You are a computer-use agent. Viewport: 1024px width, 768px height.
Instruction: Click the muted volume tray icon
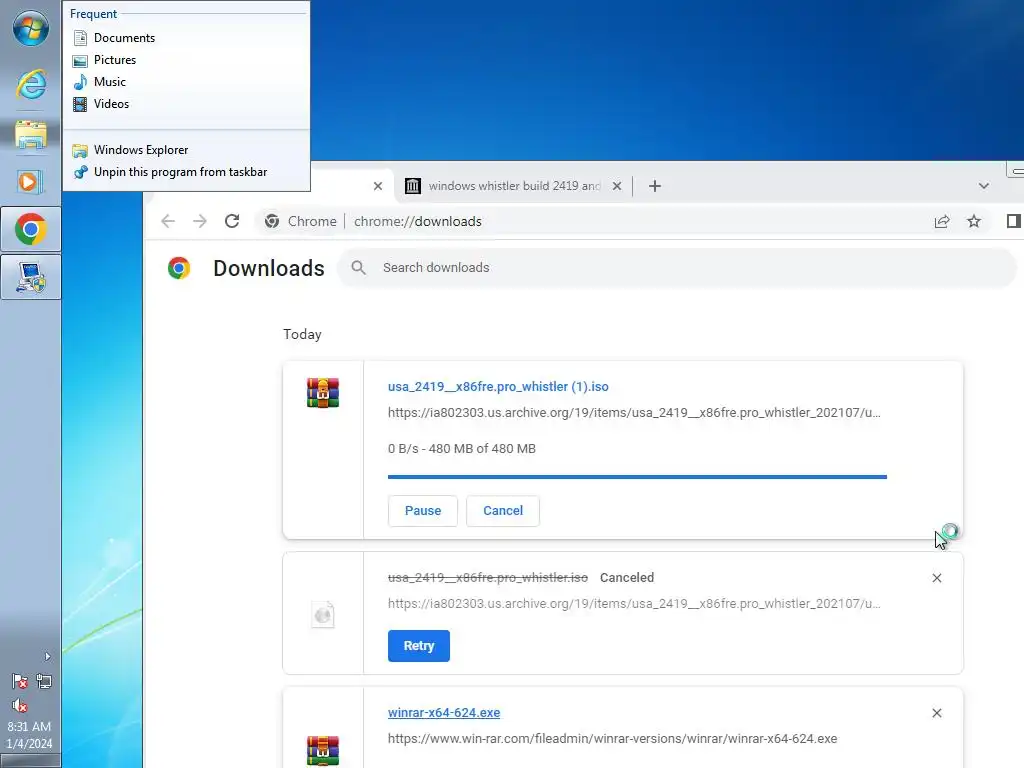click(x=20, y=705)
